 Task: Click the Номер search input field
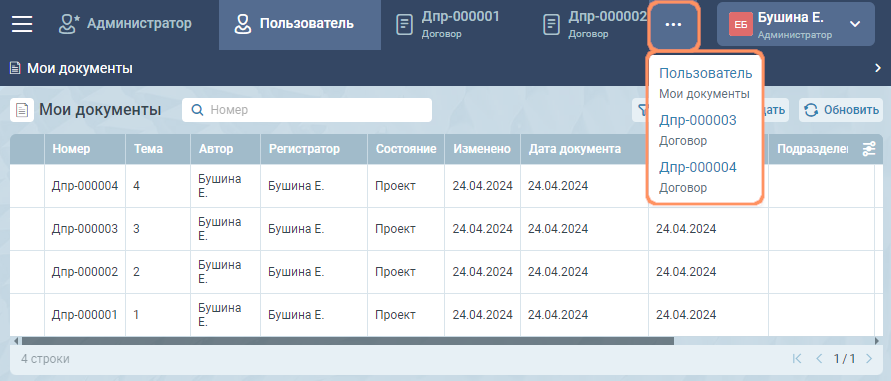(307, 110)
